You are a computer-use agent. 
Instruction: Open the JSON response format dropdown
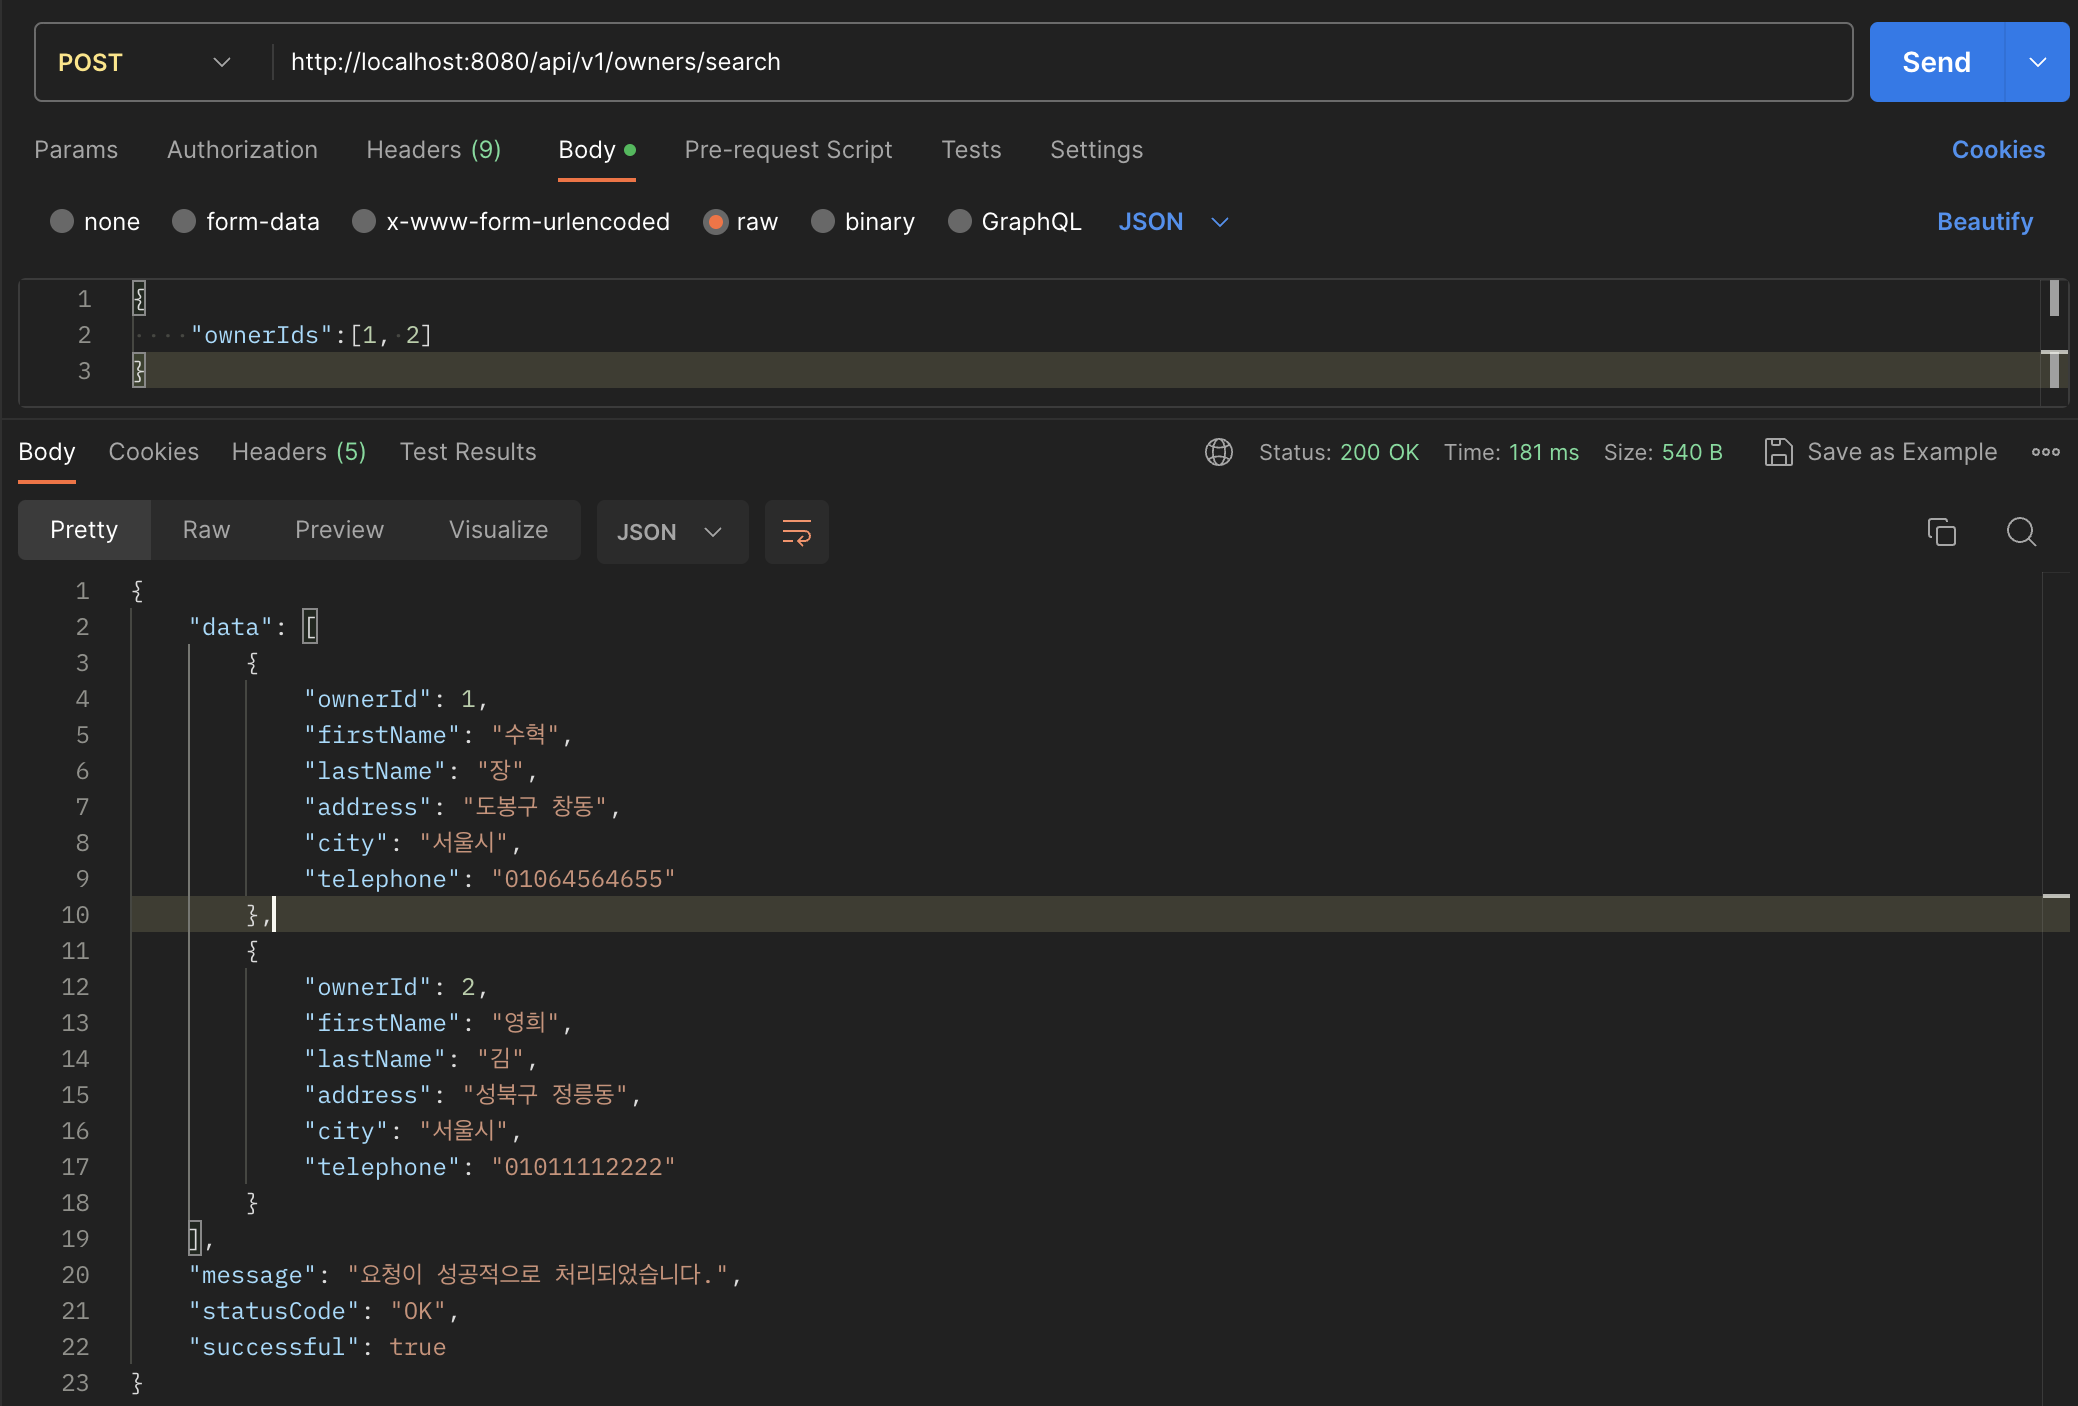point(671,532)
